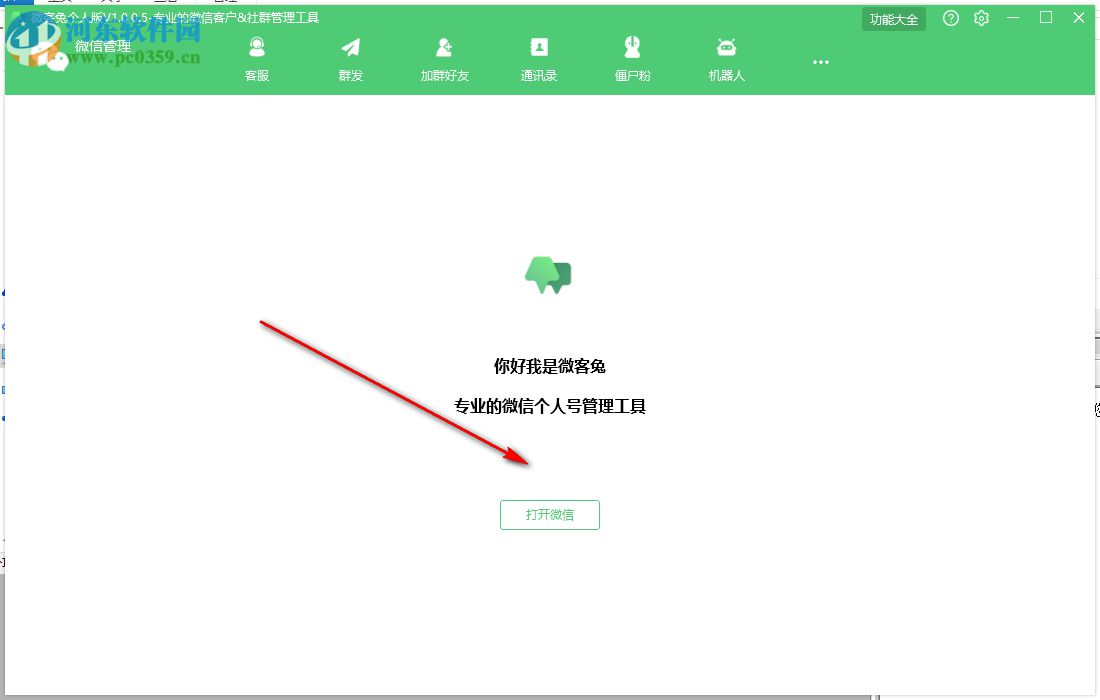Expand the "..." more tools menu

pos(821,62)
